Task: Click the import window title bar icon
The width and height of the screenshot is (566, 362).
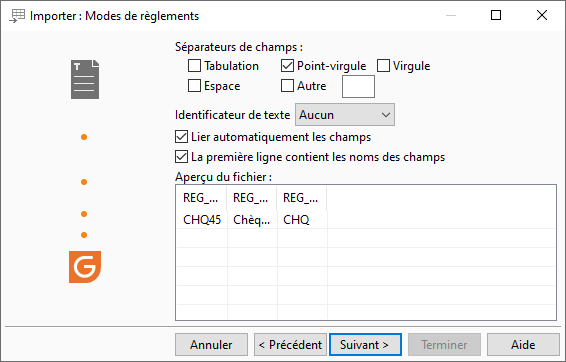Action: (17, 16)
